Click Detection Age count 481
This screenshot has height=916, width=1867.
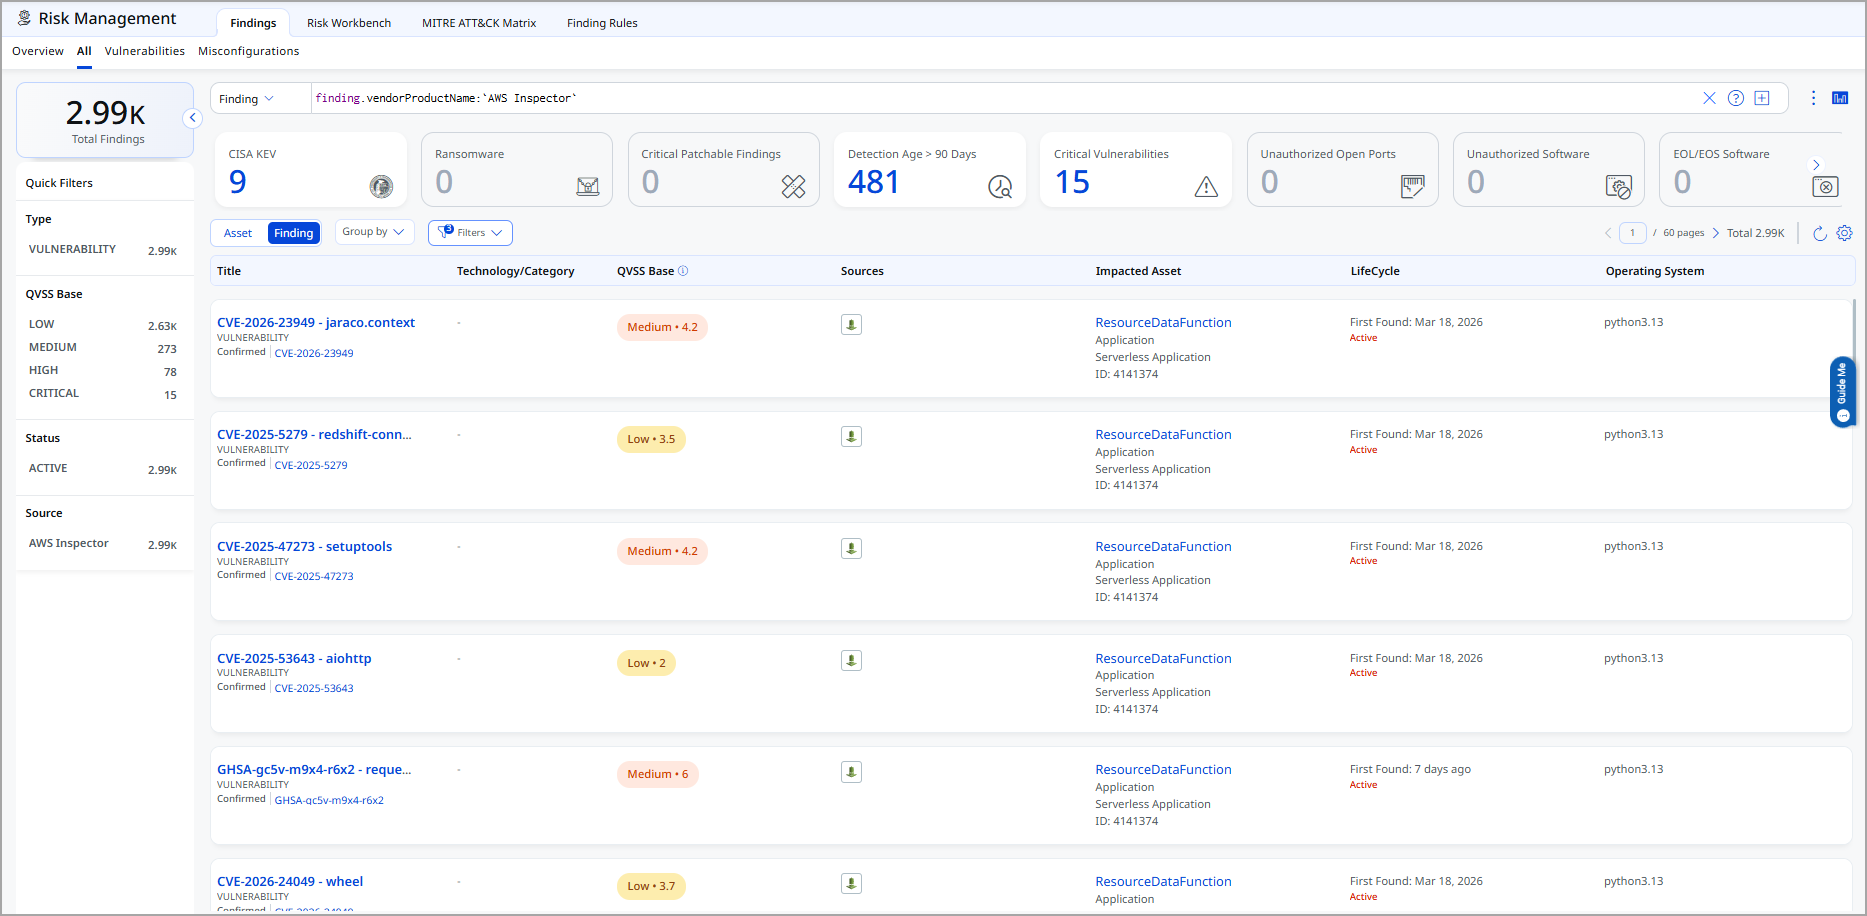(x=874, y=182)
